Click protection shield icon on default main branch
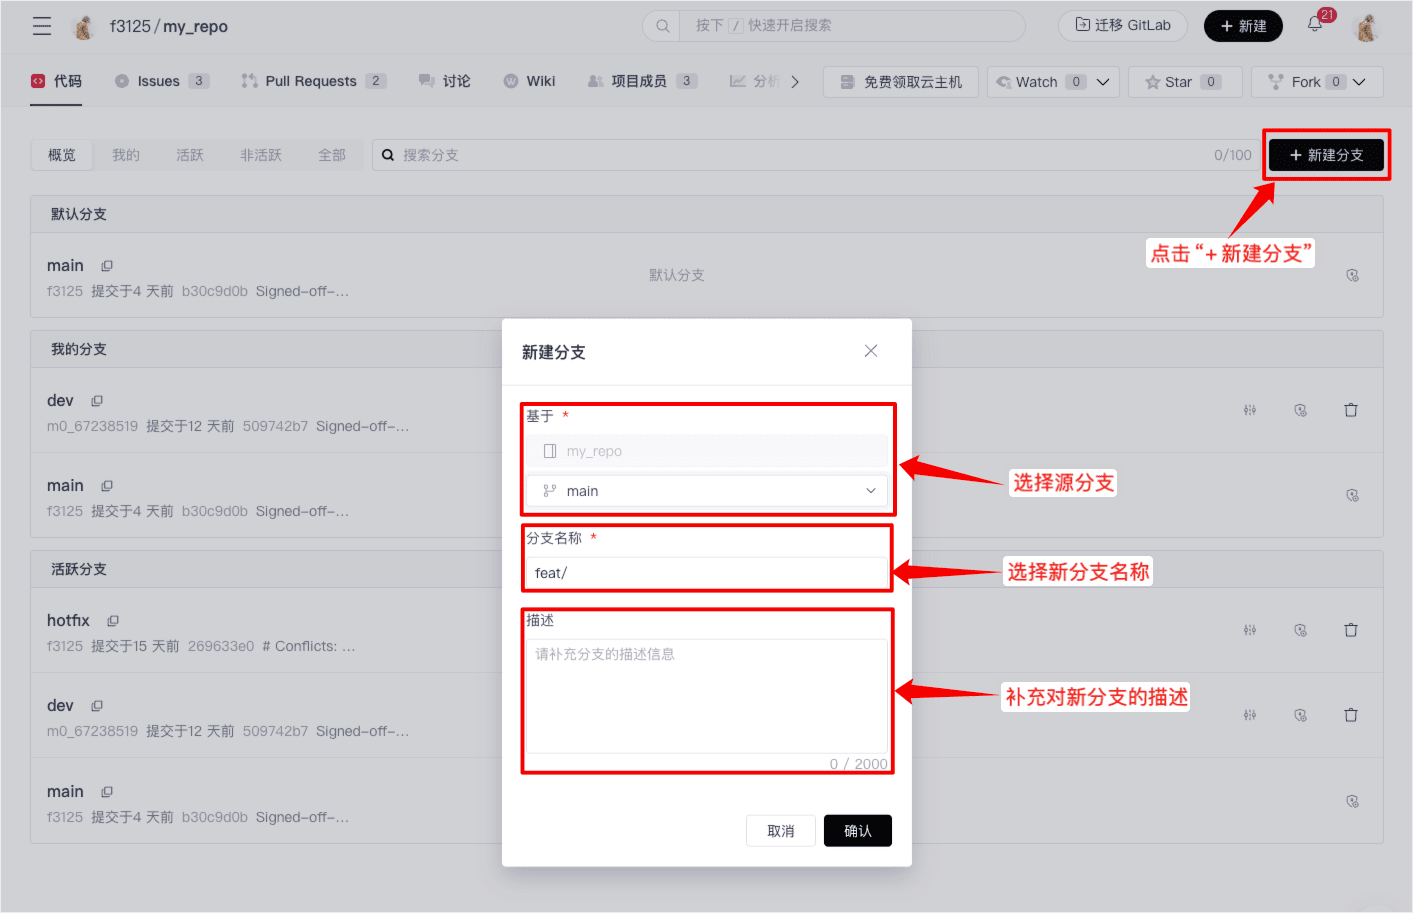Screen dimensions: 1413x913 (x=1352, y=275)
